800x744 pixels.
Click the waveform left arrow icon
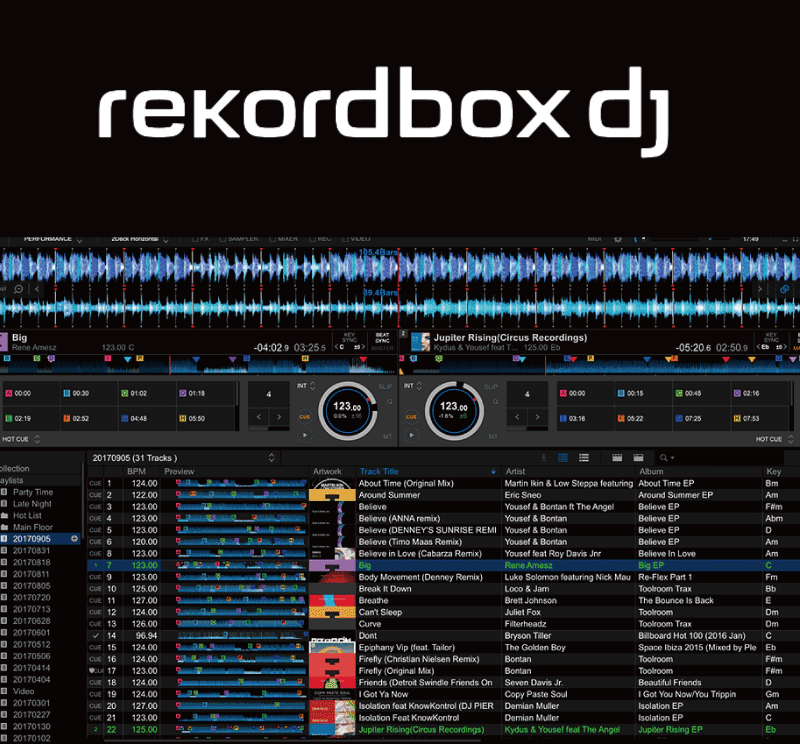[37, 289]
